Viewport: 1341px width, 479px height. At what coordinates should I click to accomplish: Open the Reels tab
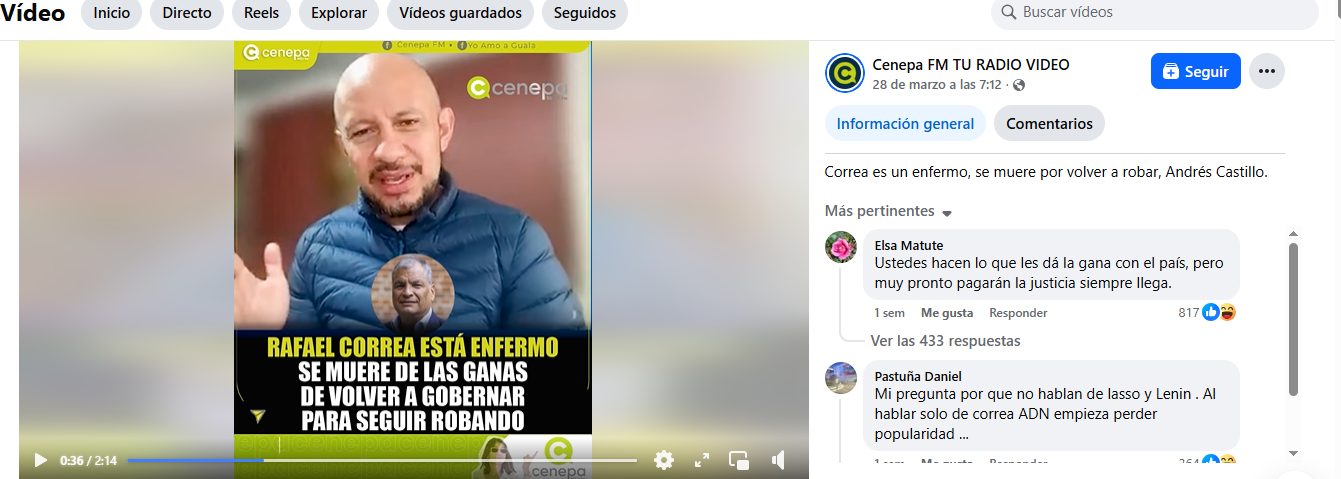coord(261,13)
